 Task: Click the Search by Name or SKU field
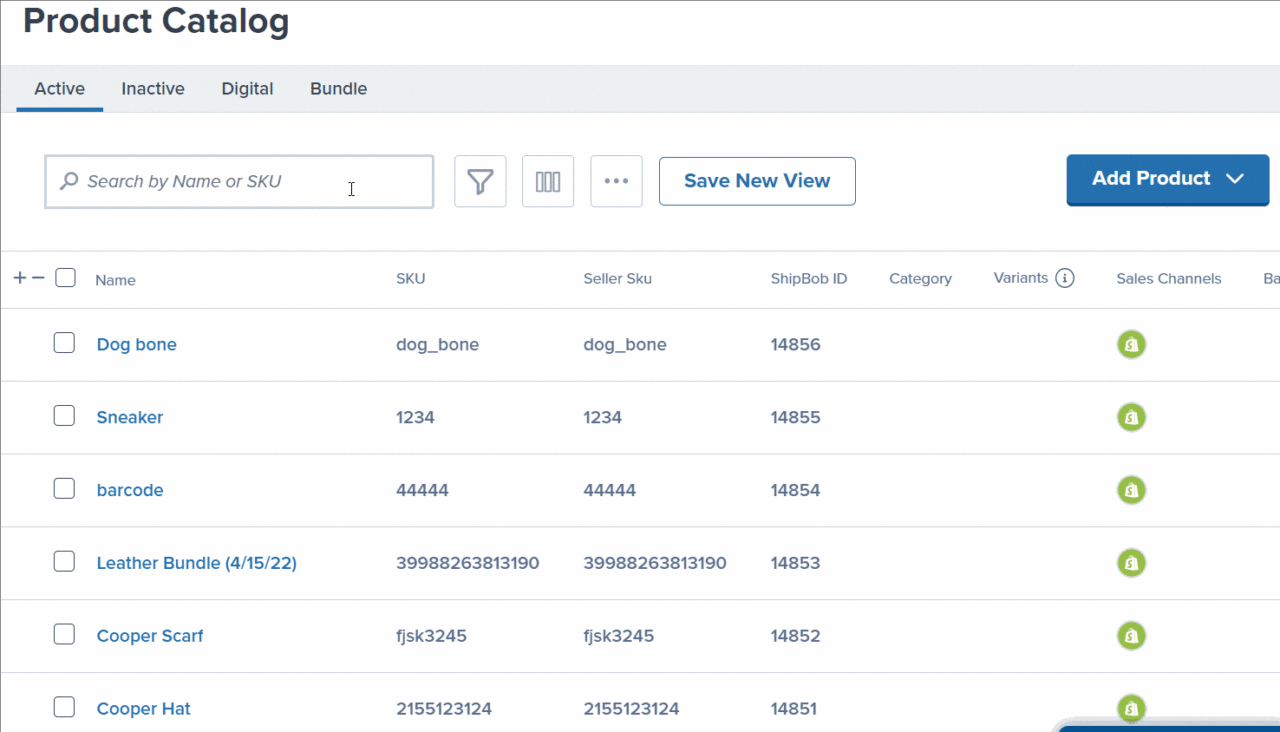[x=238, y=181]
